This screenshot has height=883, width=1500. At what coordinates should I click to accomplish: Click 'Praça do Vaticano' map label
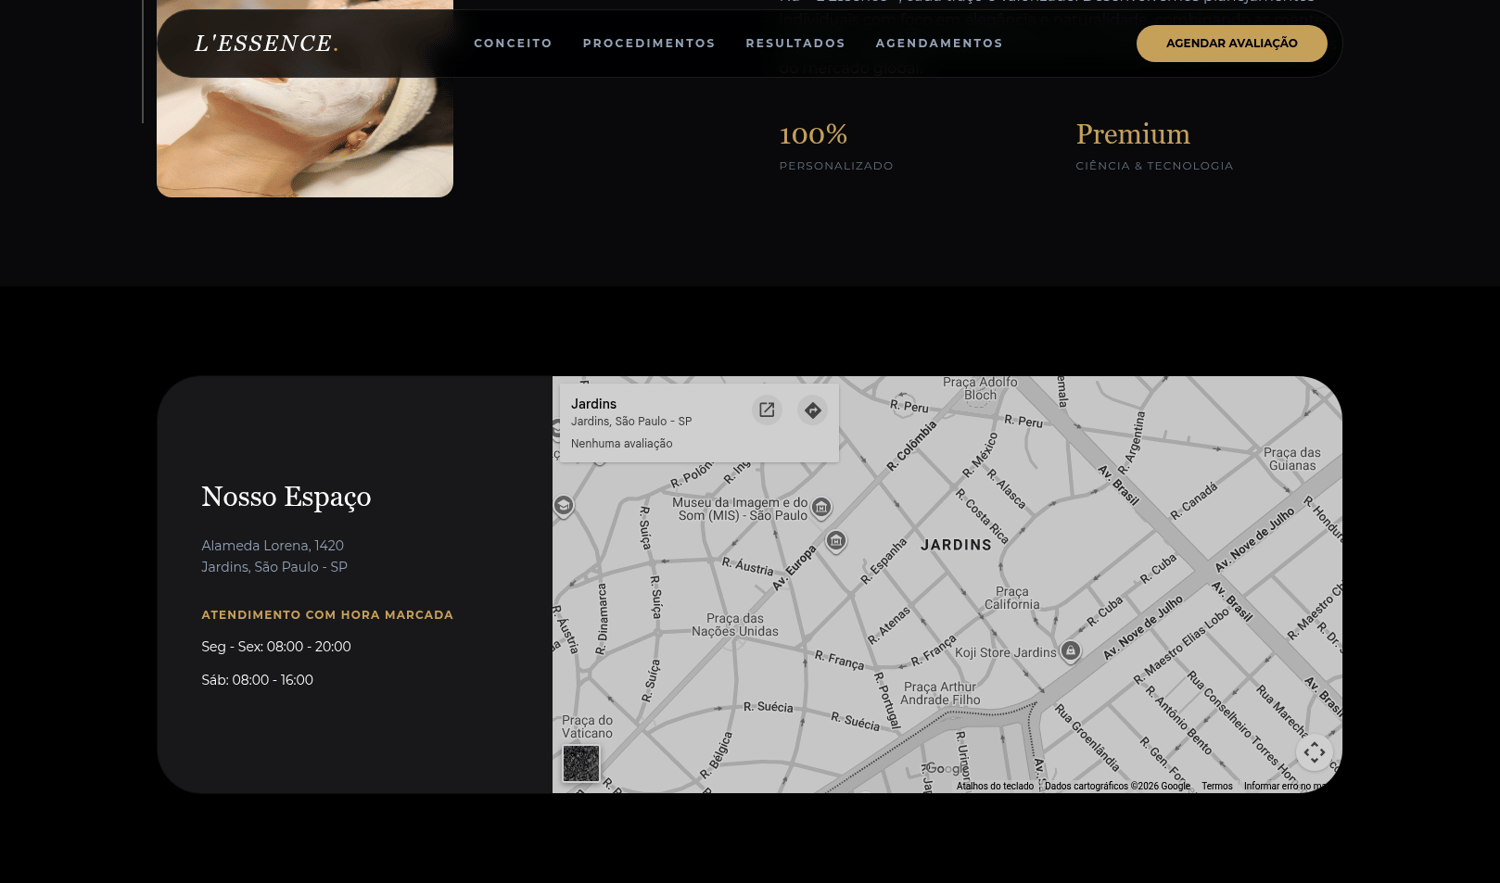(587, 726)
